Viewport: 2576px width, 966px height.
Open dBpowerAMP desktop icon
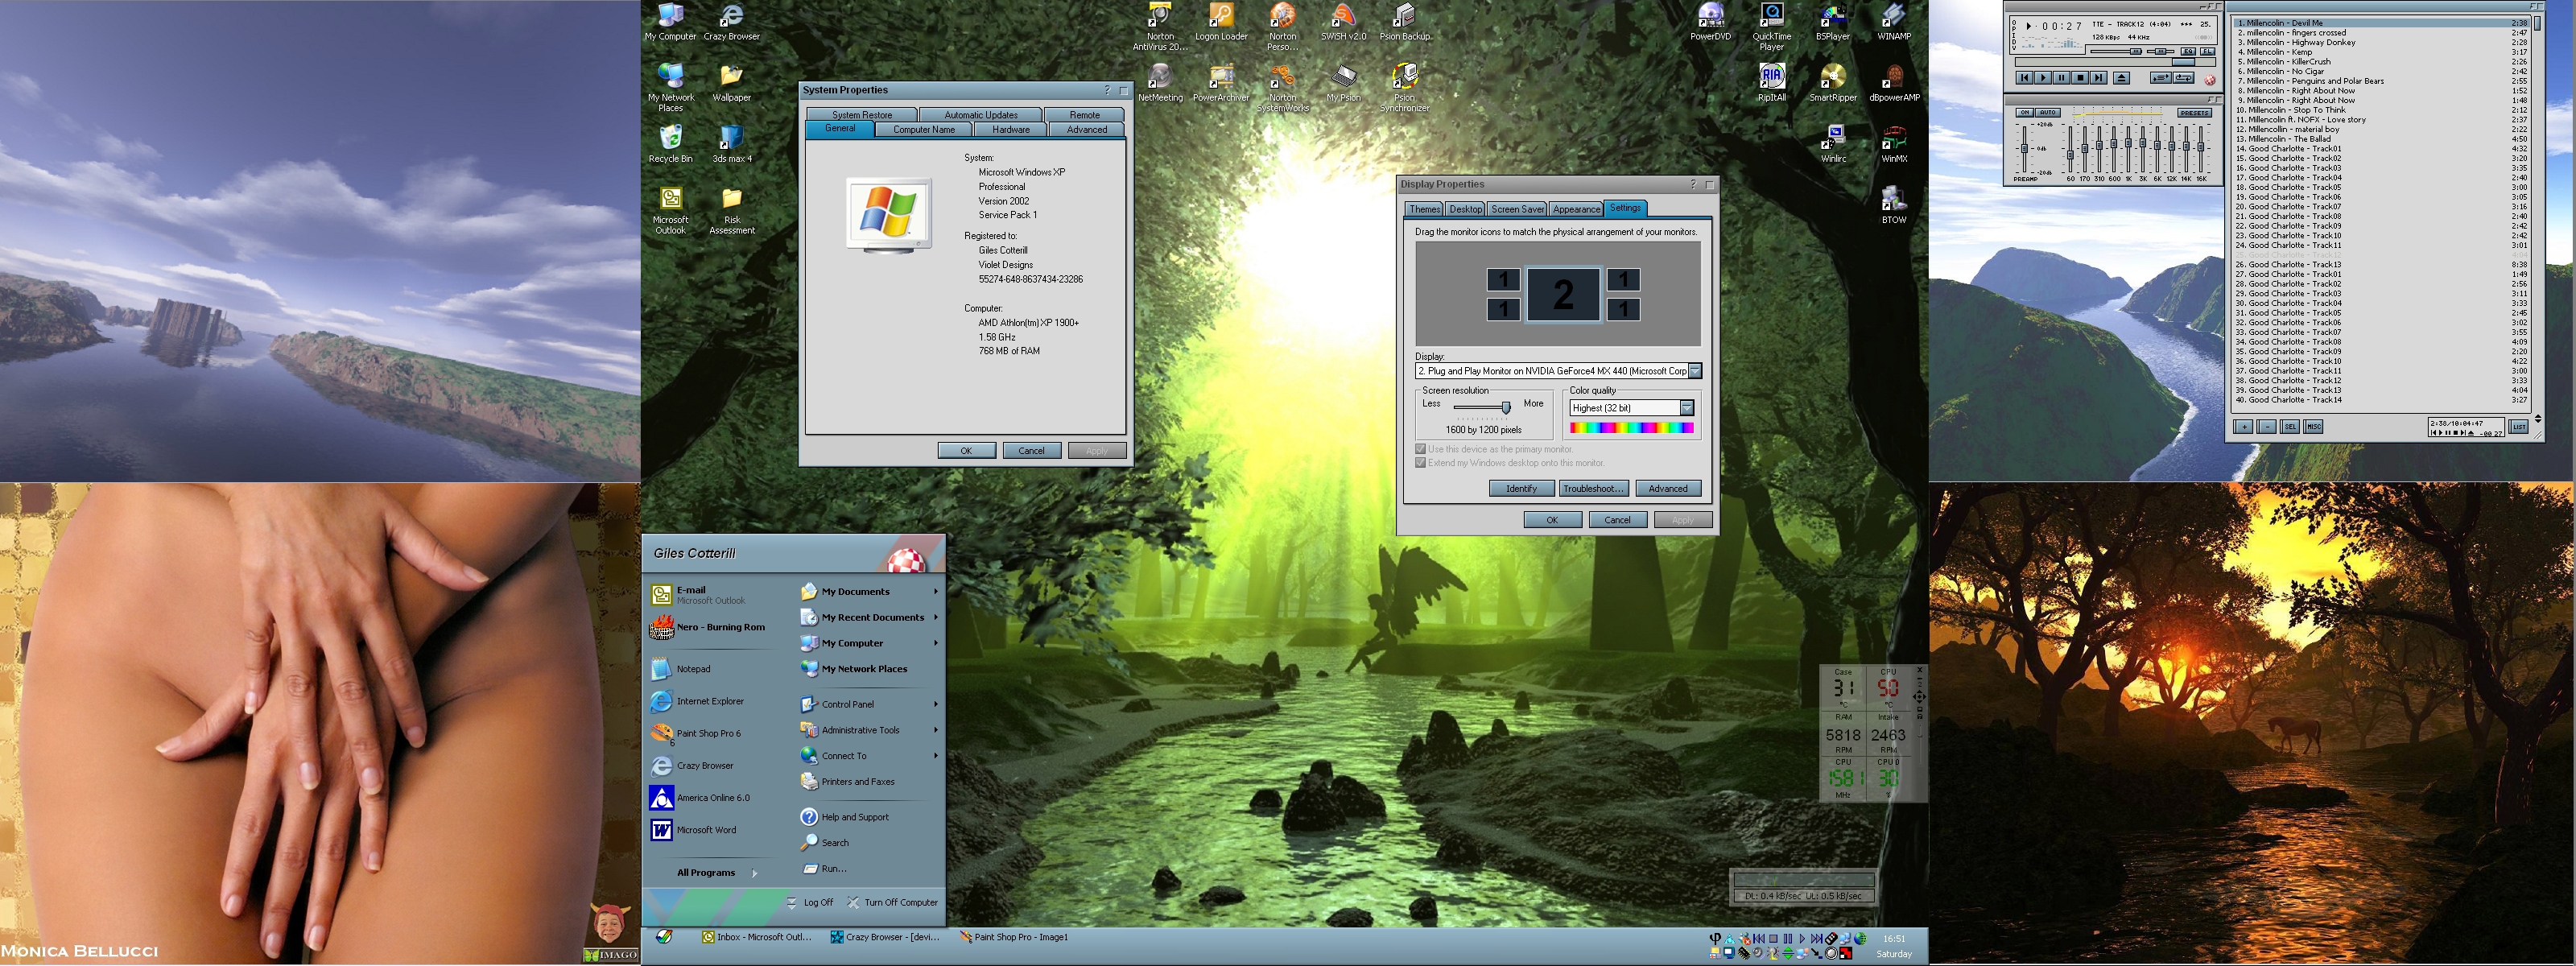[1894, 83]
